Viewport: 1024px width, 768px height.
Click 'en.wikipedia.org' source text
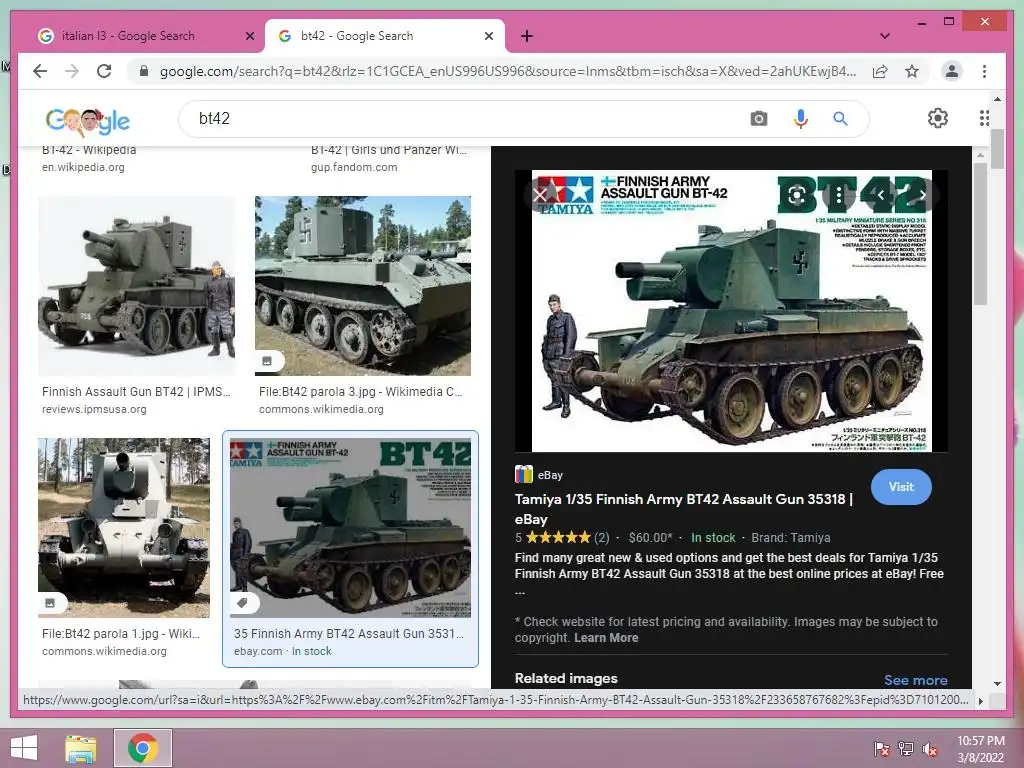[83, 167]
